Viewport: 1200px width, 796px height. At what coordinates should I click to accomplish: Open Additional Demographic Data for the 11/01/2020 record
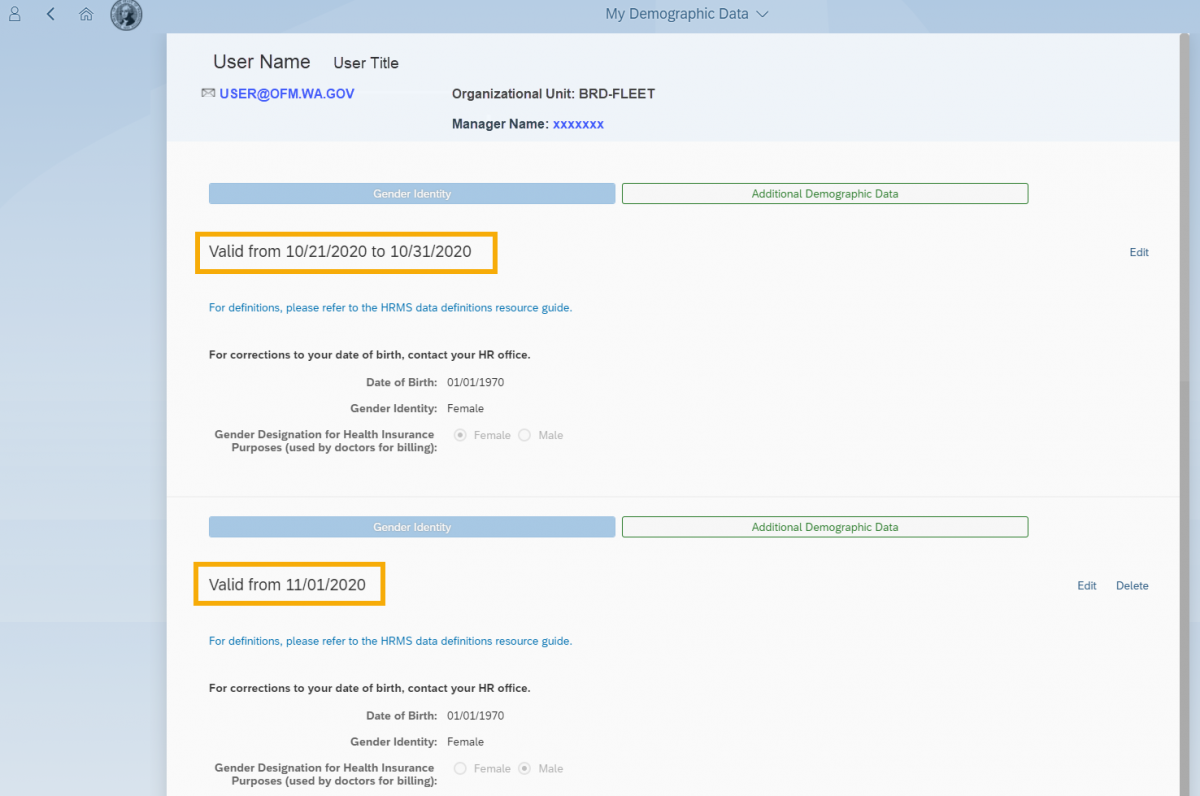point(824,527)
